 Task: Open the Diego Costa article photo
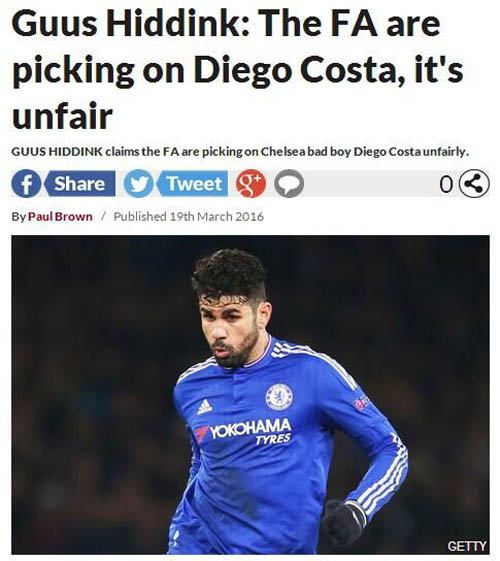[250, 395]
